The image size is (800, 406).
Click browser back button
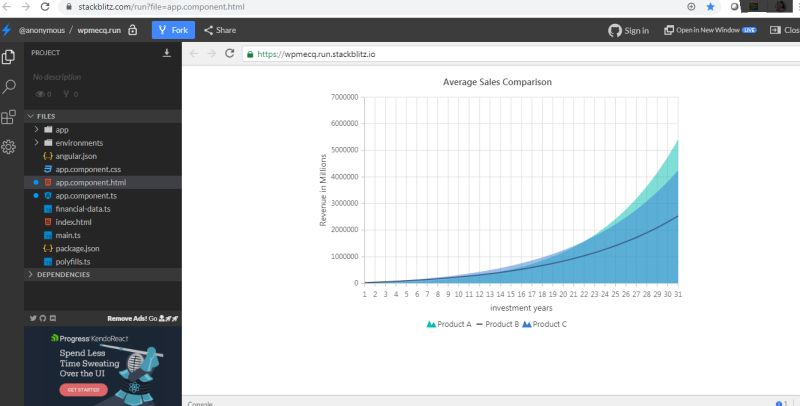pyautogui.click(x=7, y=7)
